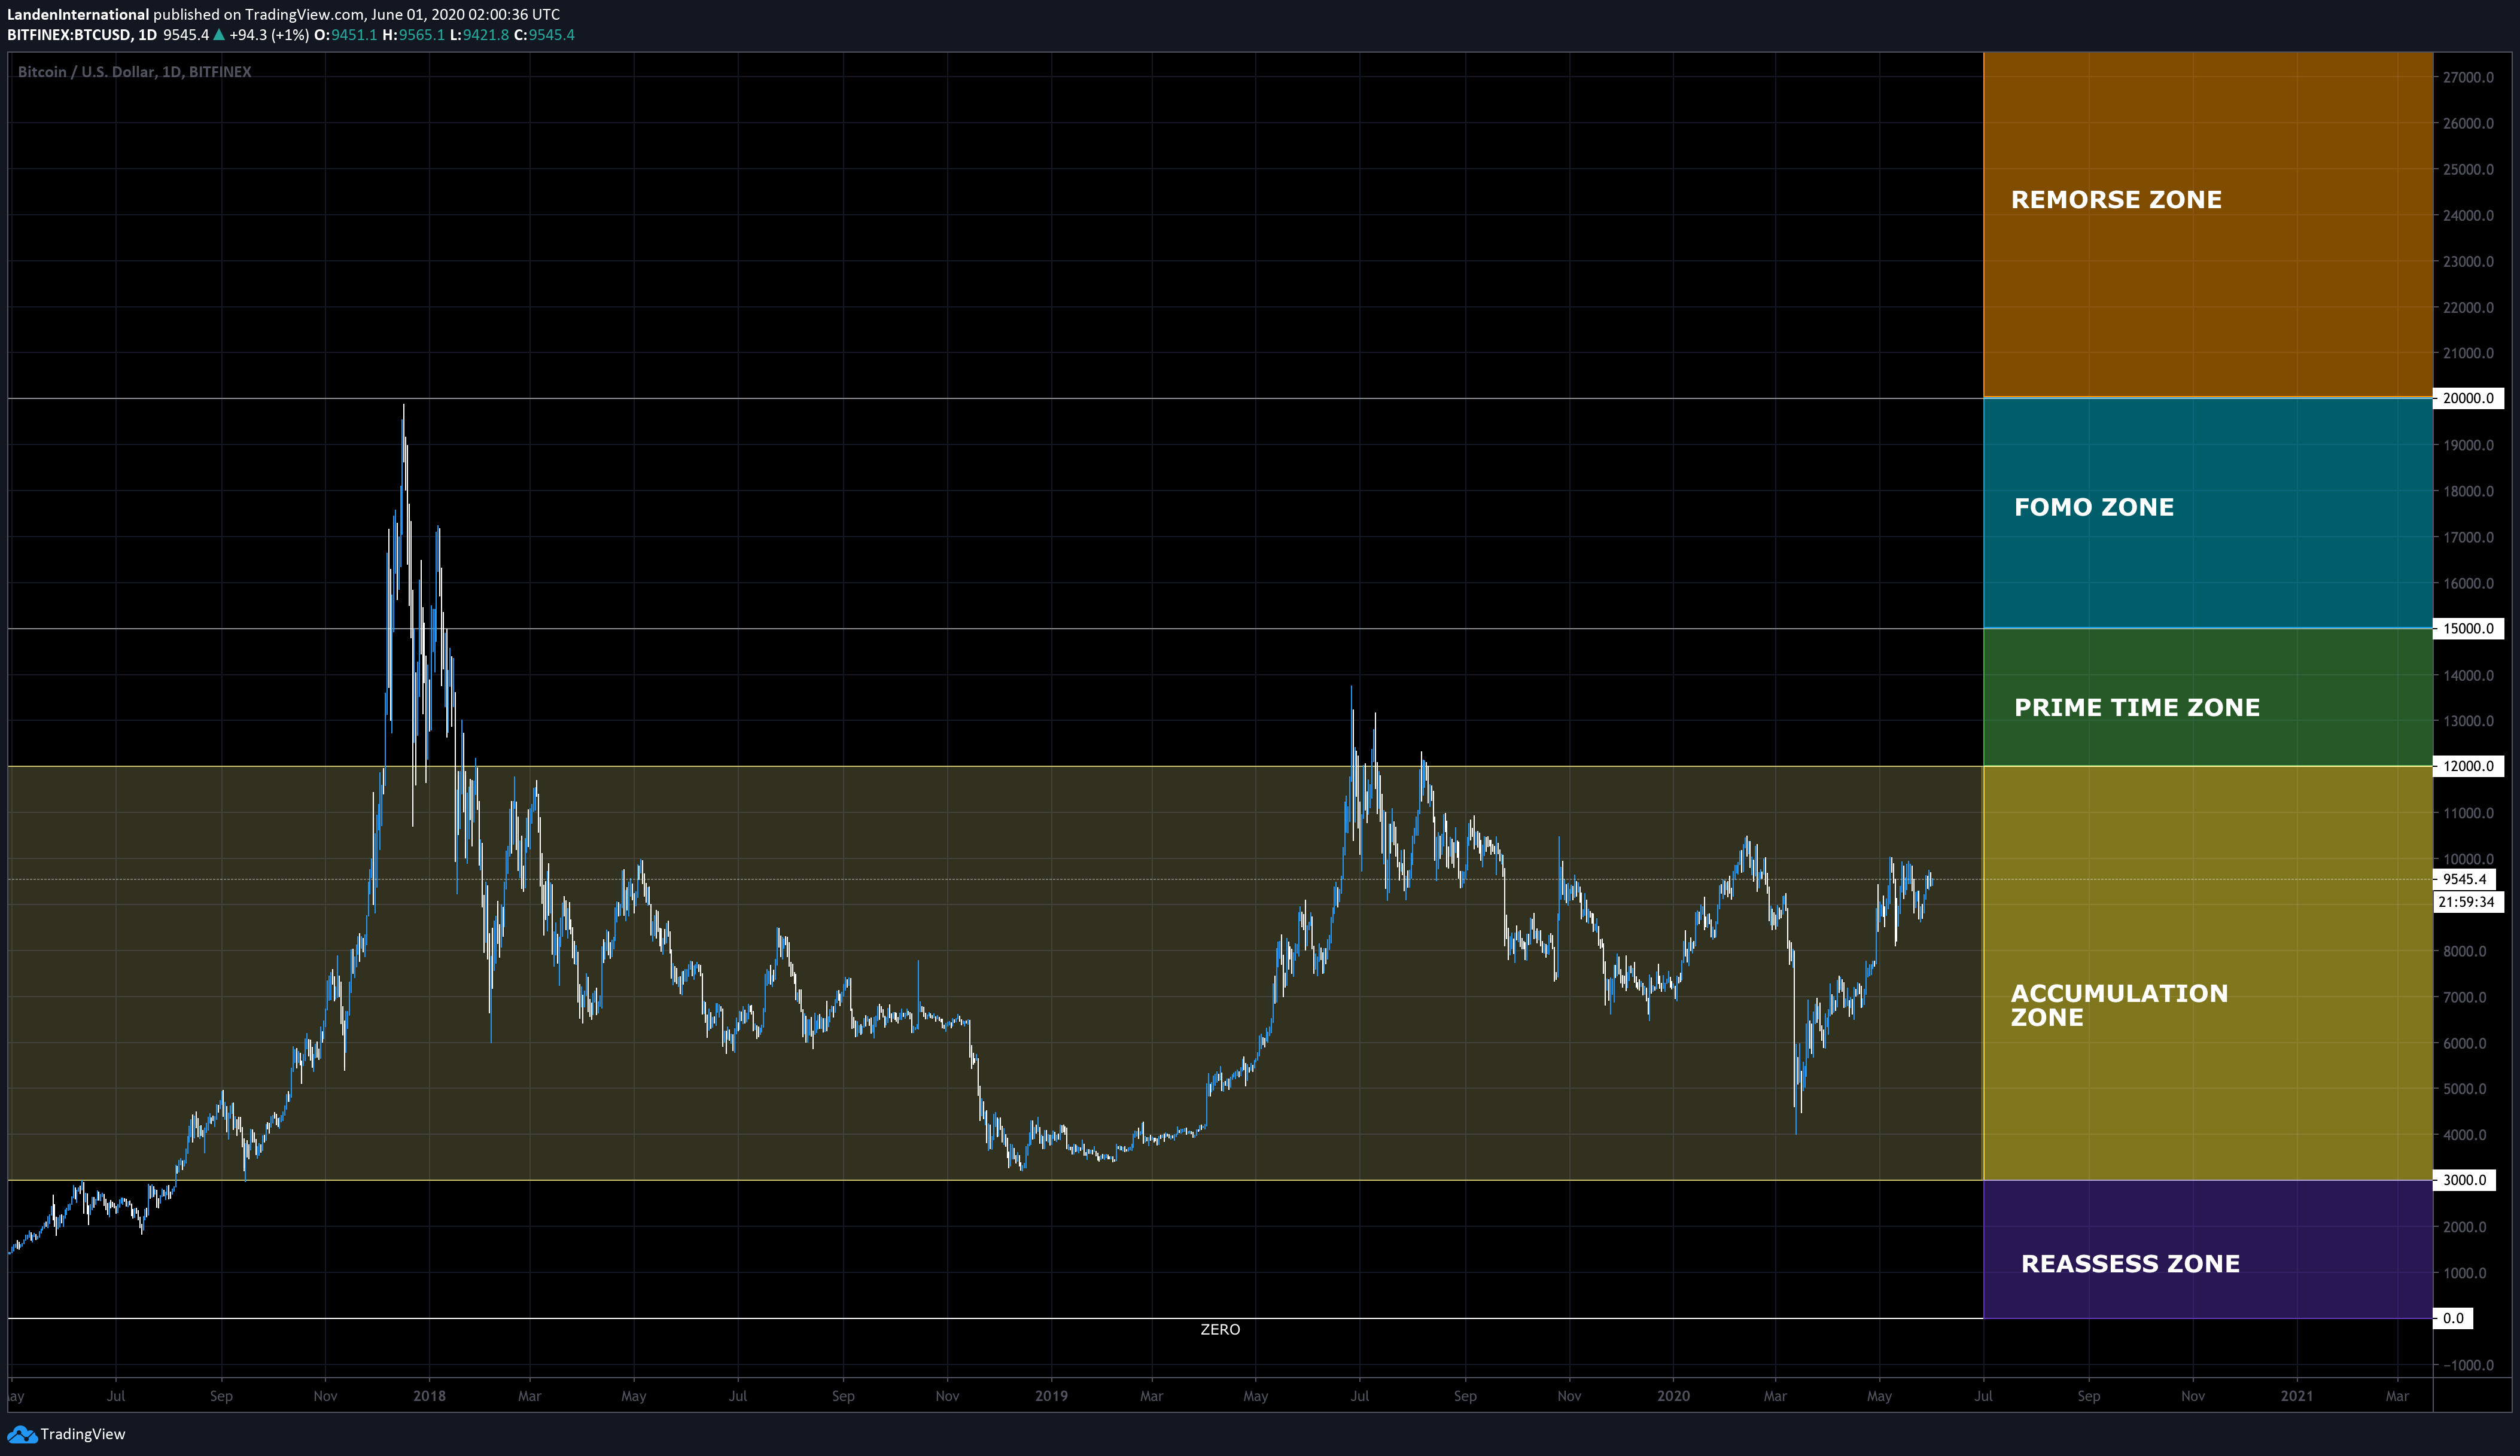Click the 3000.0 price level tag

click(x=2464, y=1180)
